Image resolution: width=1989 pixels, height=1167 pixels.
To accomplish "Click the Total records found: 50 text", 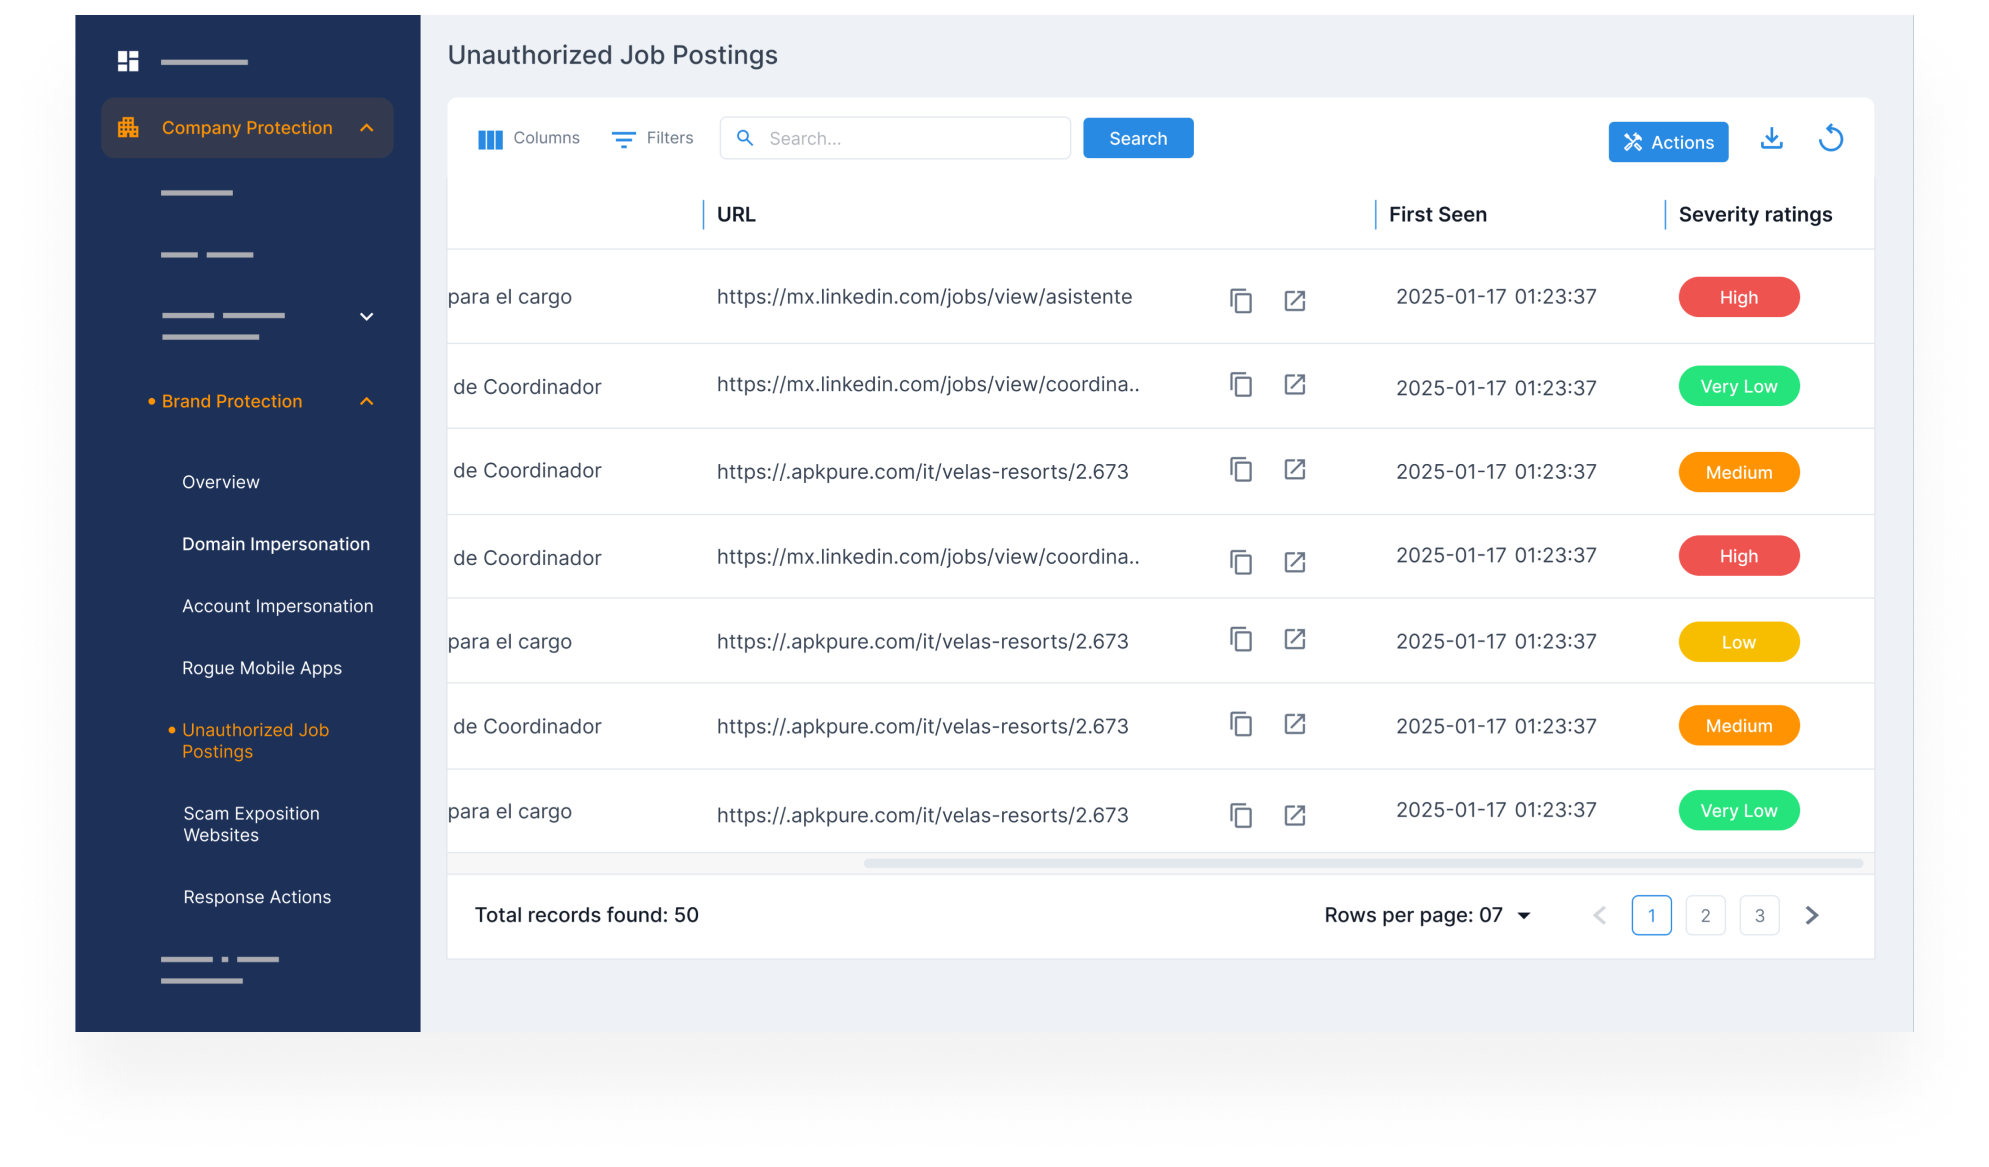I will pyautogui.click(x=586, y=915).
